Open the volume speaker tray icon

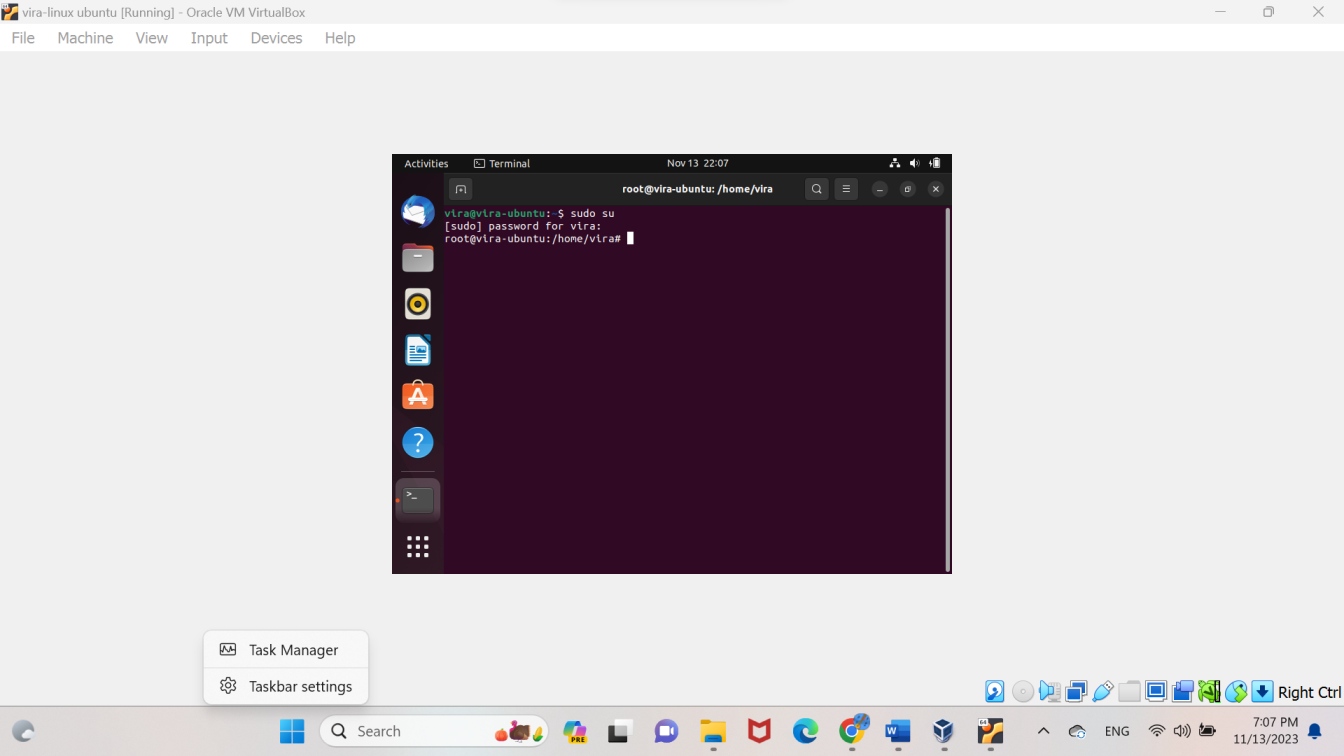pyautogui.click(x=1182, y=732)
